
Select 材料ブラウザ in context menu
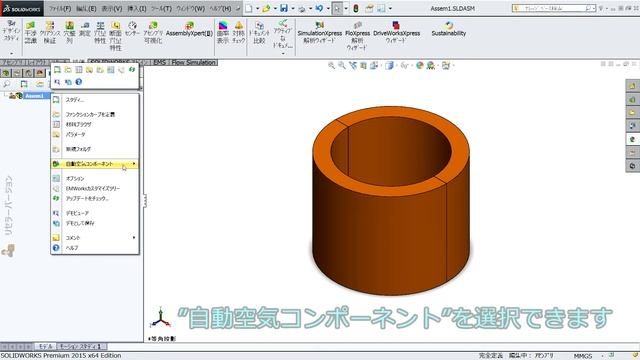click(x=95, y=124)
